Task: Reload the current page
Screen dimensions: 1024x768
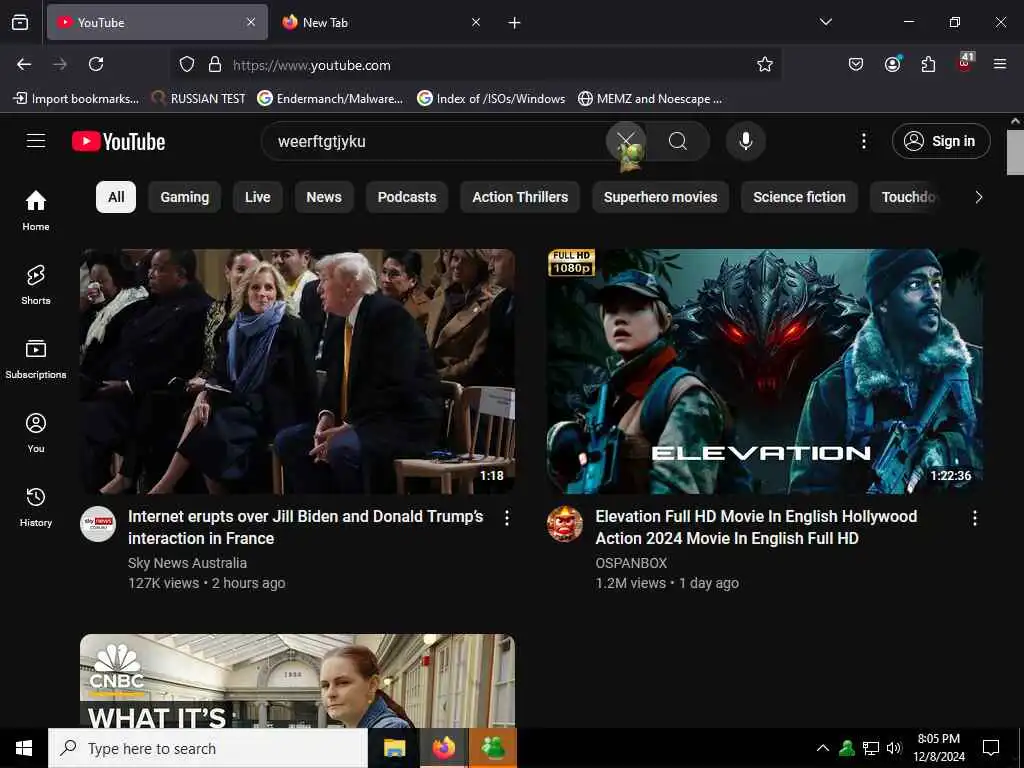Action: coord(96,64)
